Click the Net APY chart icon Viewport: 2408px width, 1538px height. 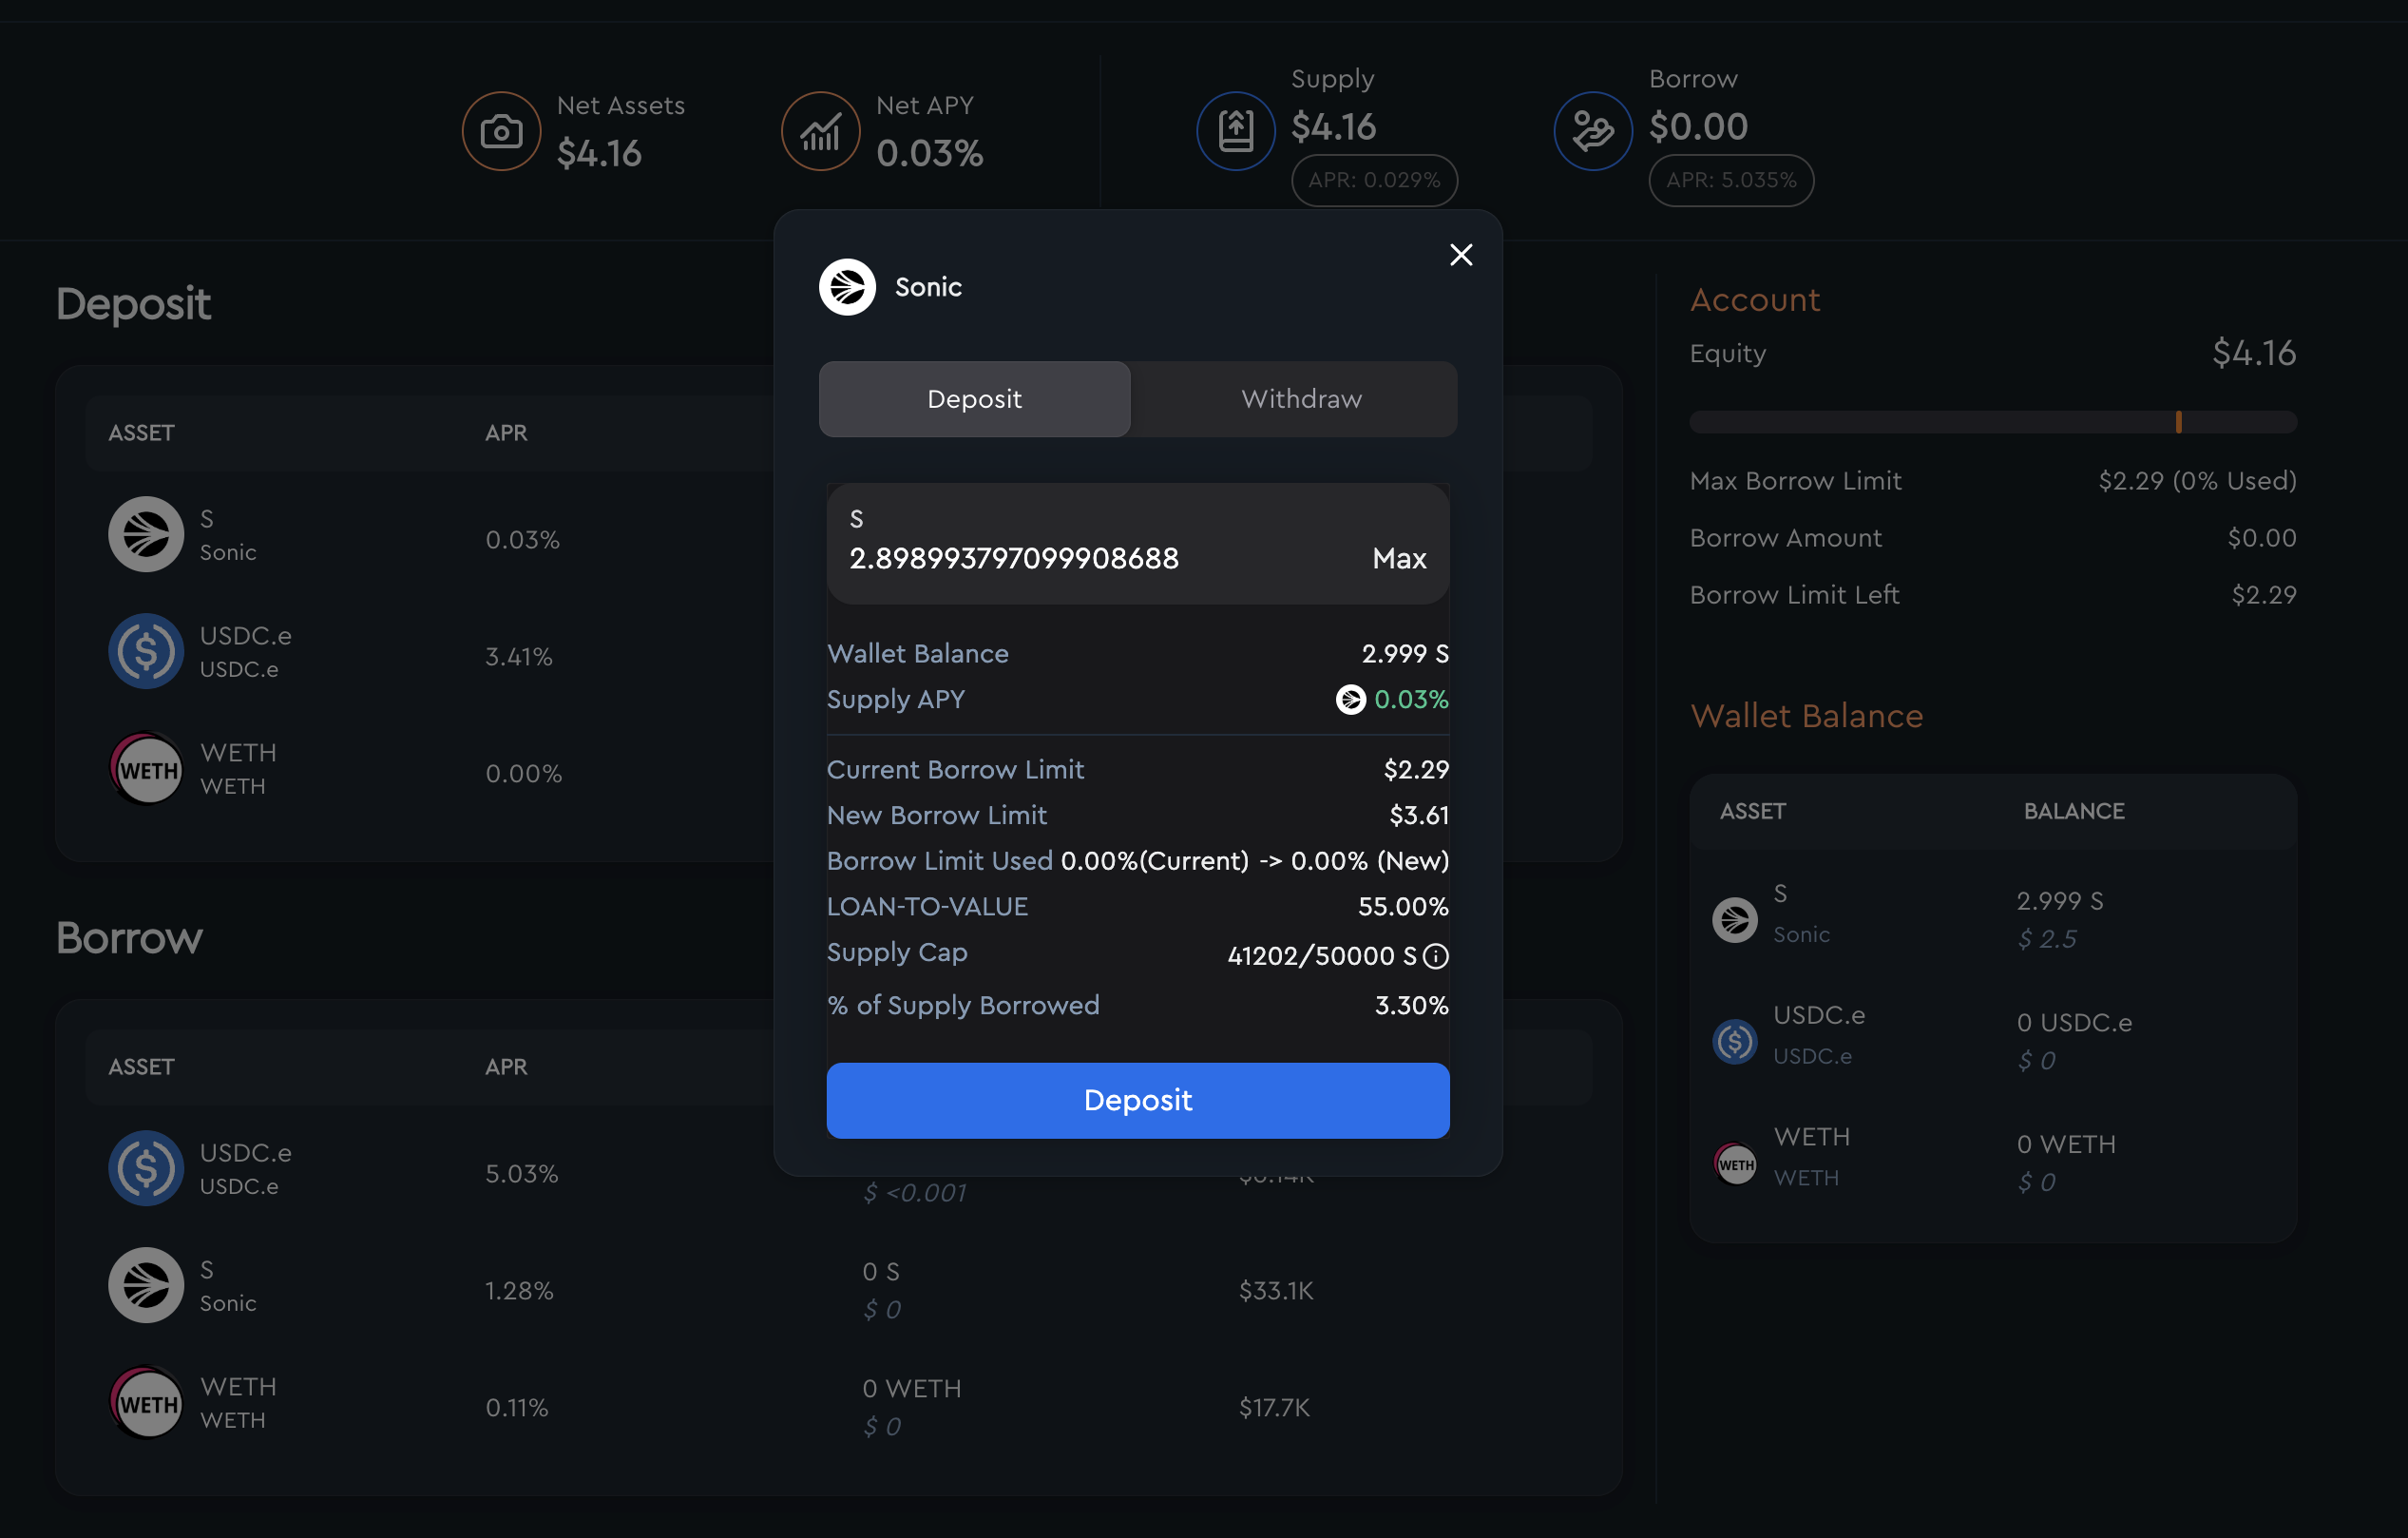[820, 131]
